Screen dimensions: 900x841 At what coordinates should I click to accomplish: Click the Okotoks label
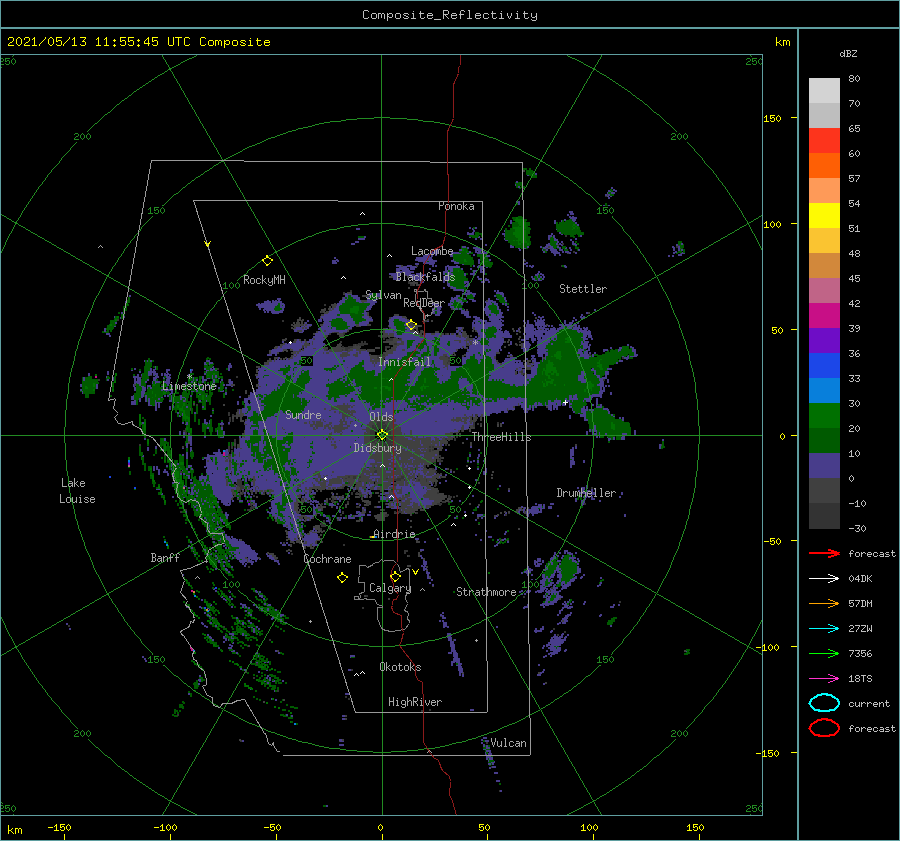(400, 667)
